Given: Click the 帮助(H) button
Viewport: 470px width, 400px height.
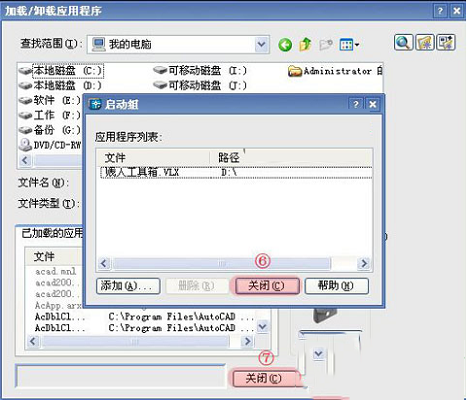Looking at the screenshot, I should (336, 286).
